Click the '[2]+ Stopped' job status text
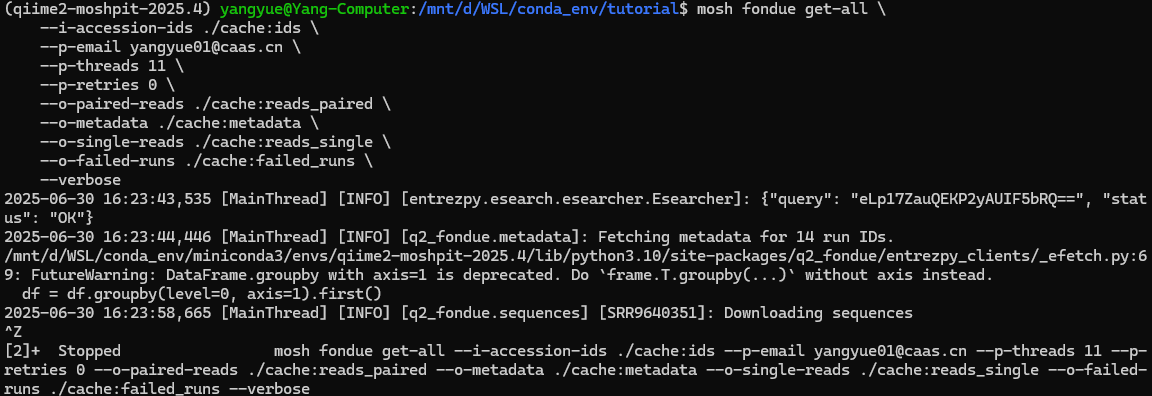Screen dimensions: 1152x396 coord(62,350)
